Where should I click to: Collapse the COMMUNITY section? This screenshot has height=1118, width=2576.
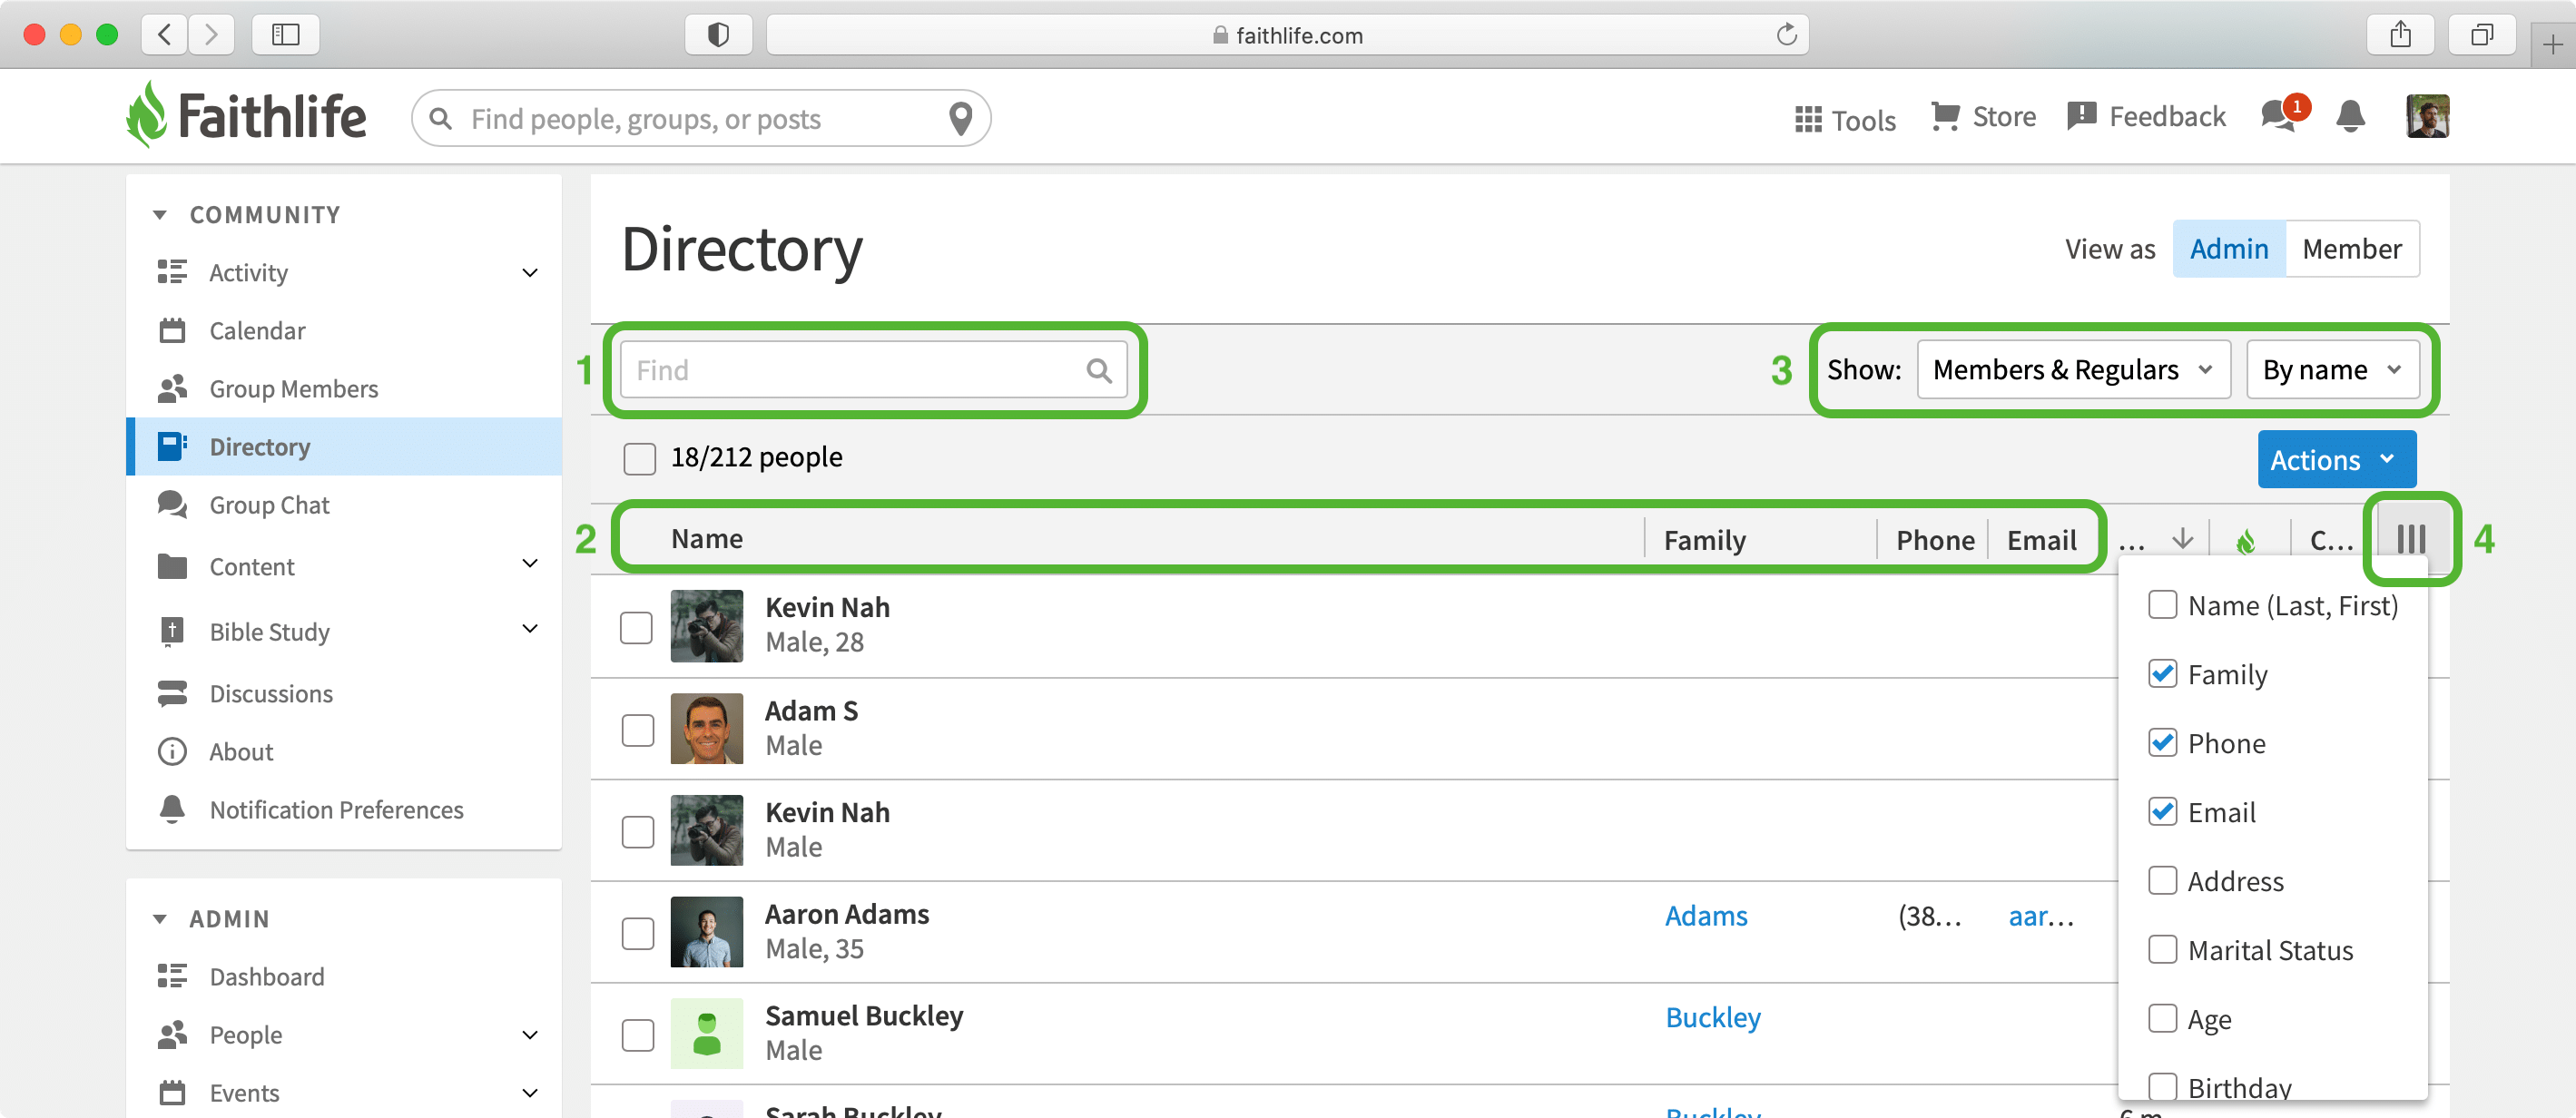pos(159,215)
